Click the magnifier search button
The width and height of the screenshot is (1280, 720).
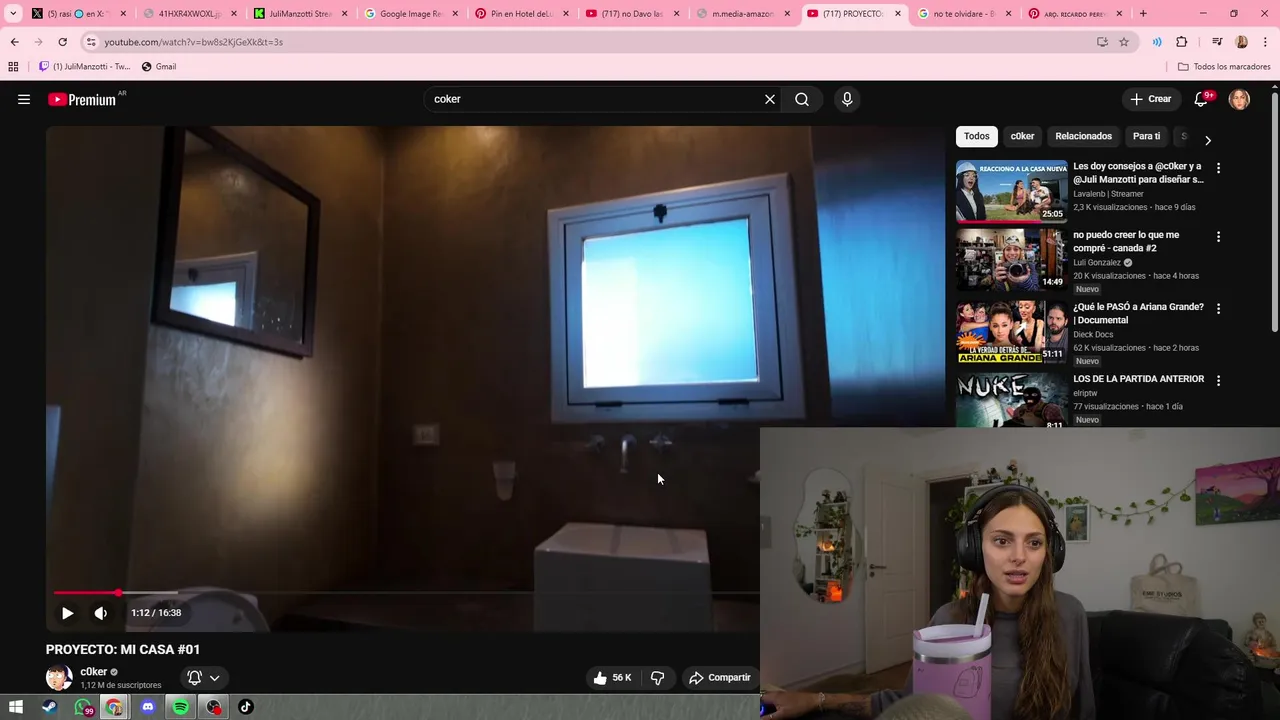[x=802, y=99]
